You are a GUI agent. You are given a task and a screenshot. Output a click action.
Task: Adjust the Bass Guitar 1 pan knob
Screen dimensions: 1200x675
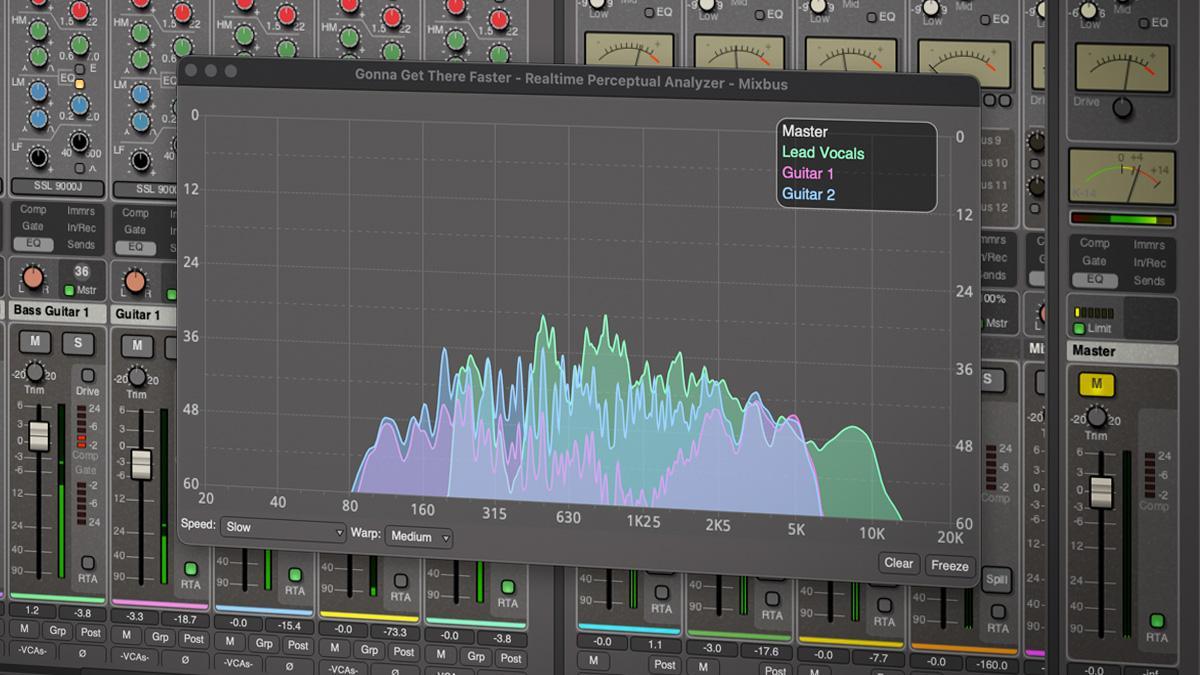tap(33, 279)
